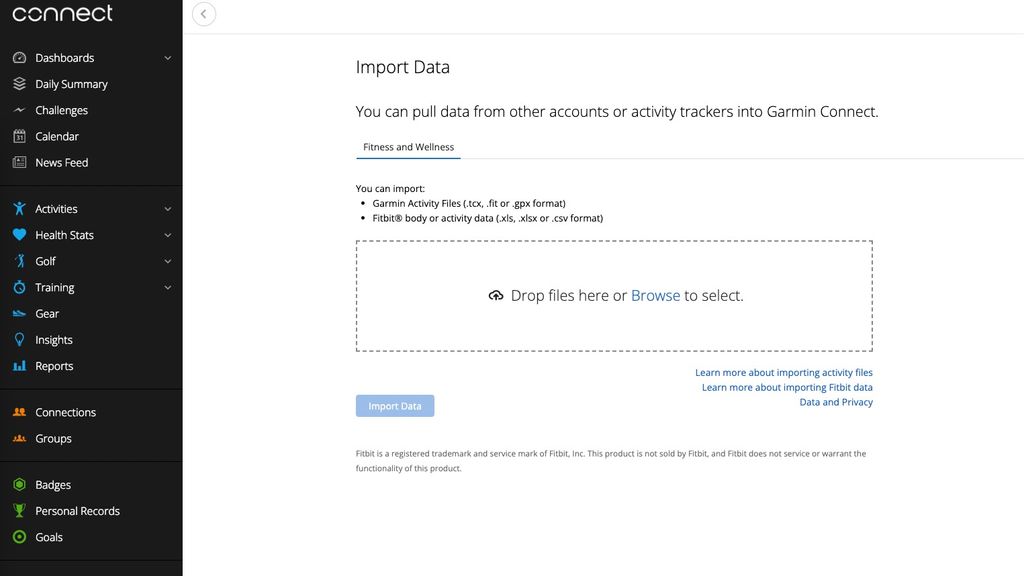The width and height of the screenshot is (1024, 576).
Task: Select the Health Stats heart icon
Action: (x=19, y=235)
